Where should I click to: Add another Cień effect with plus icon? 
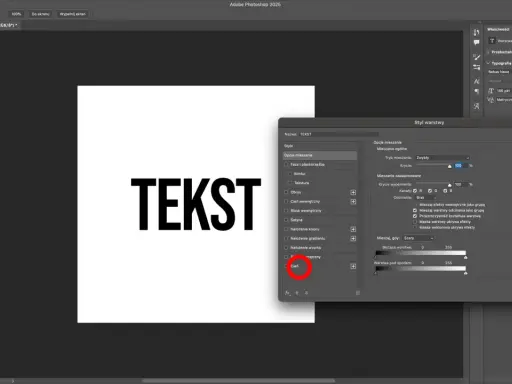[x=353, y=266]
